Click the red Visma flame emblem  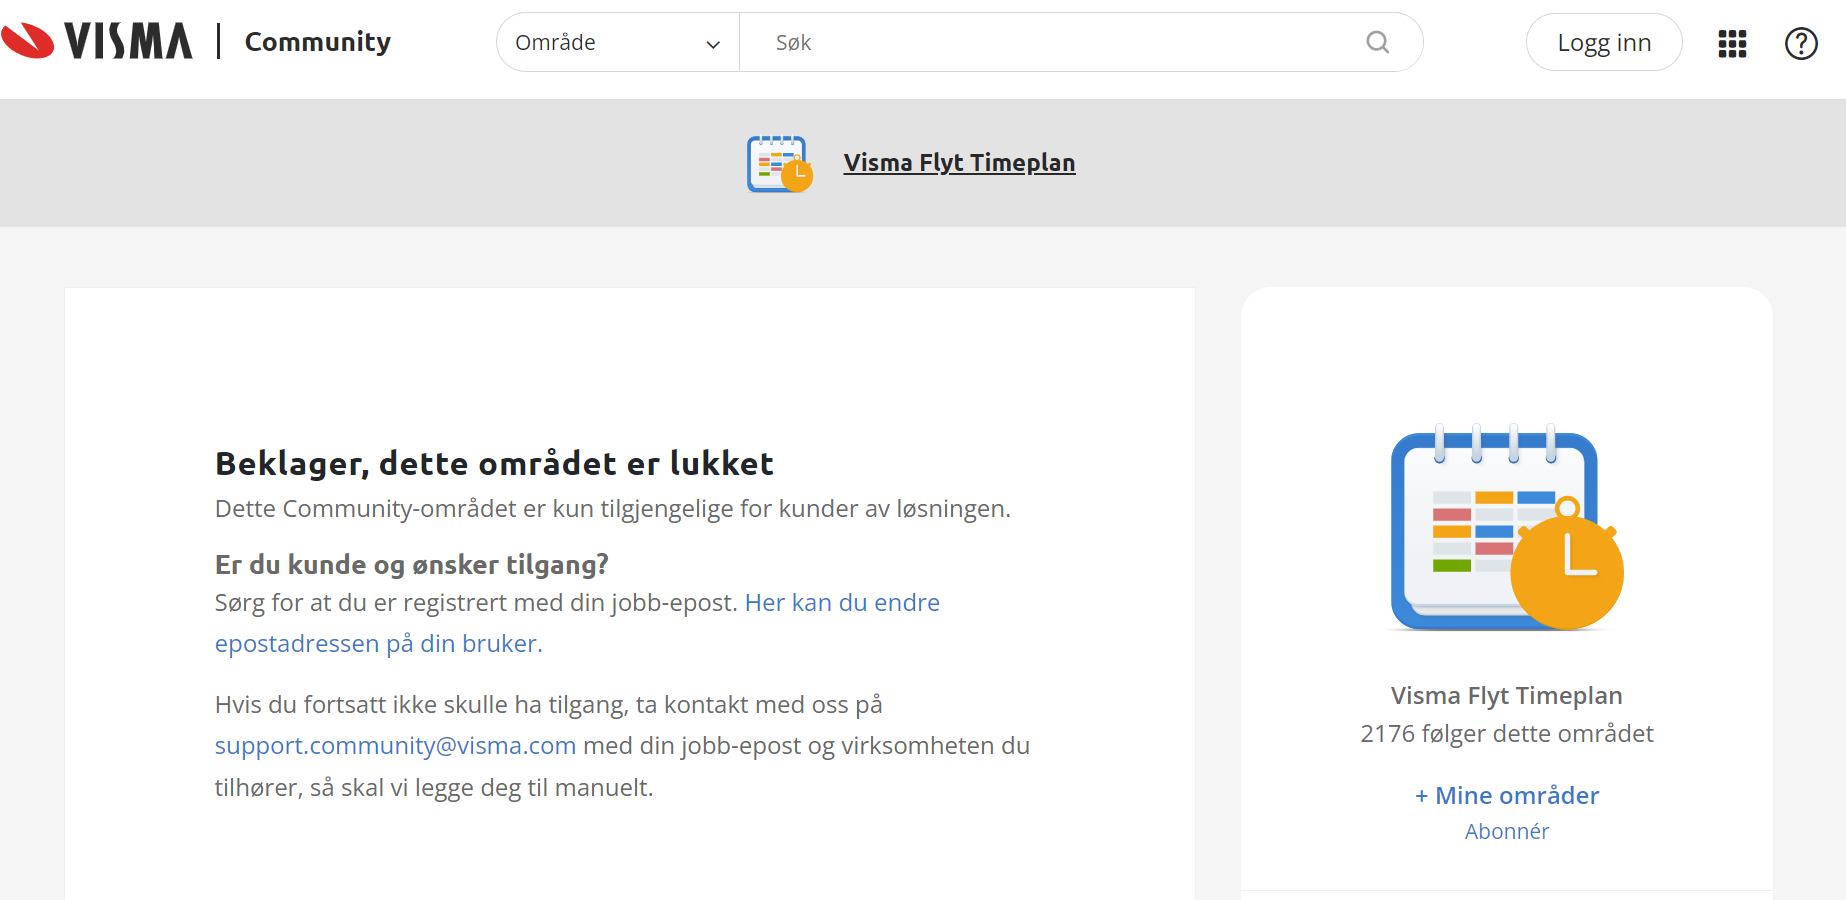pos(26,40)
